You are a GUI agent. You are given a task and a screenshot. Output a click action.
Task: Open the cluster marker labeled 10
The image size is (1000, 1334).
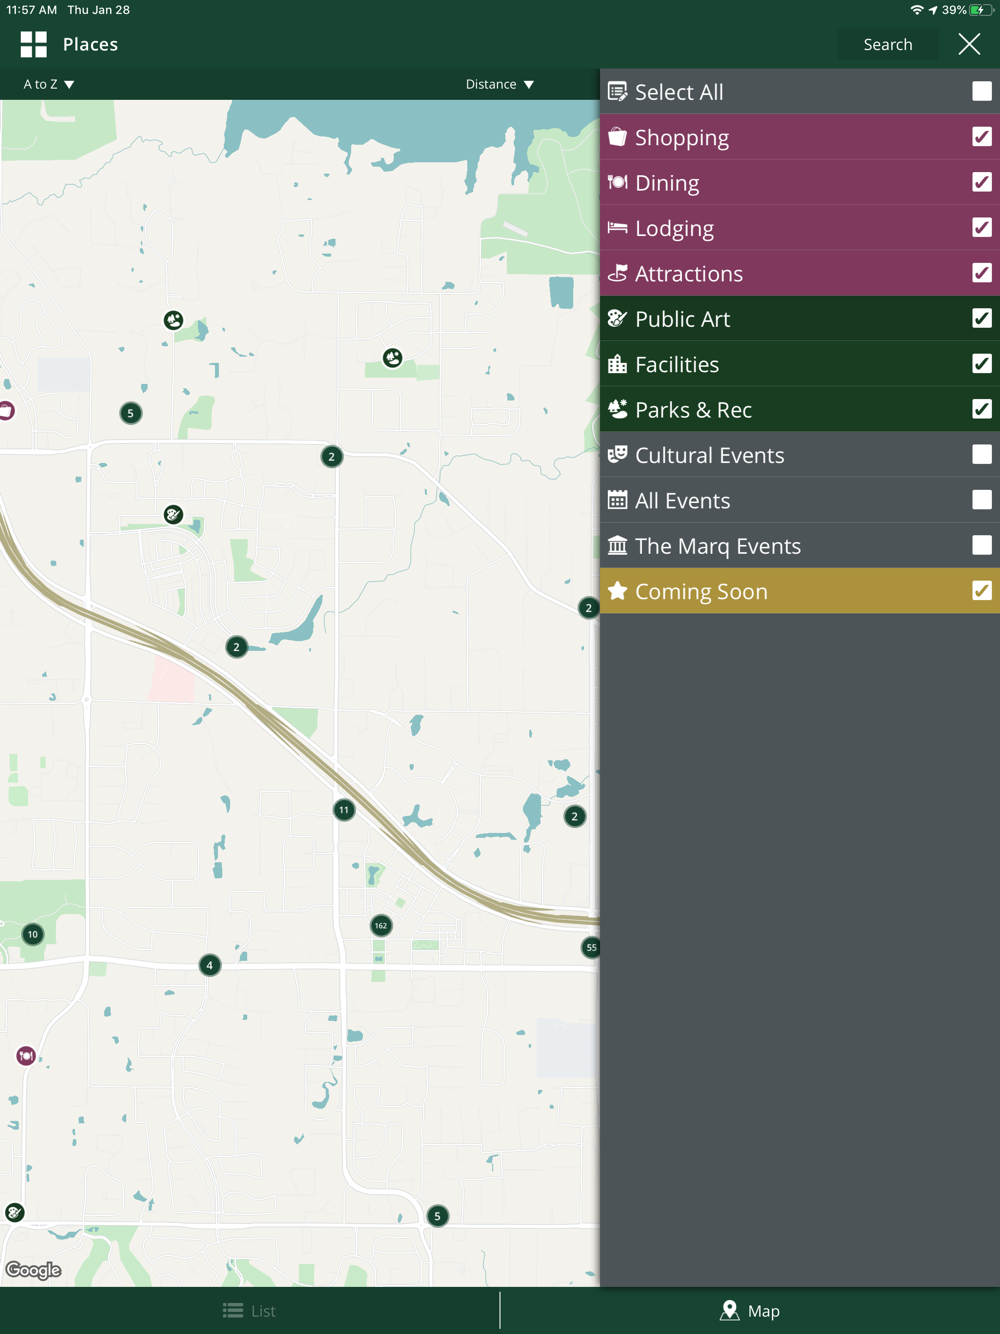click(33, 934)
